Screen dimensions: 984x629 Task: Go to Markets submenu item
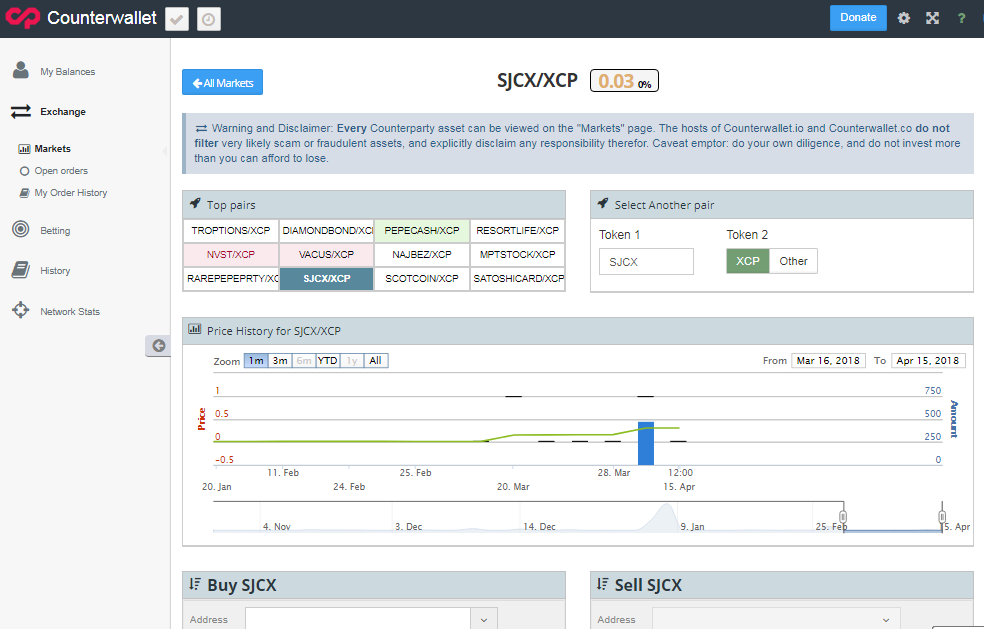pos(53,149)
